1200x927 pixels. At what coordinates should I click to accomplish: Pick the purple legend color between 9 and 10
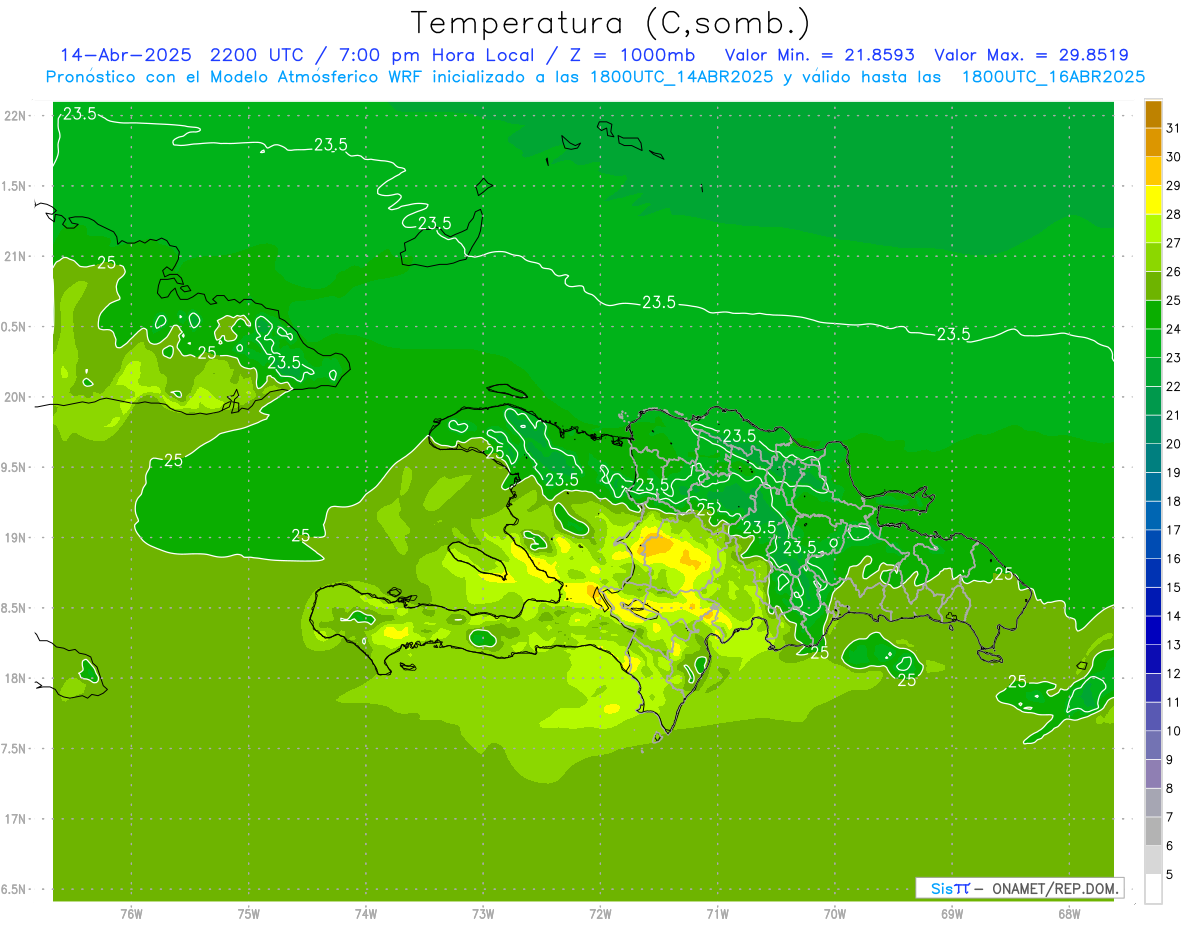click(x=1153, y=745)
